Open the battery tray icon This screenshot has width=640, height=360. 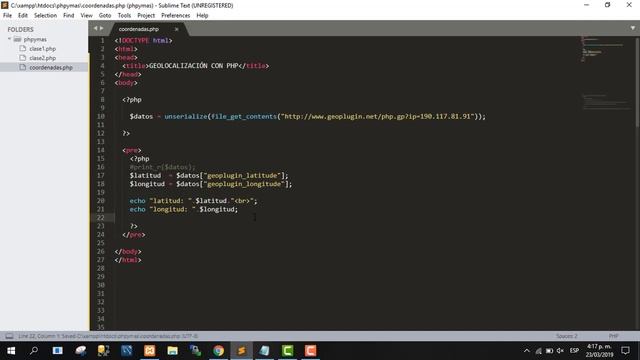pos(549,351)
